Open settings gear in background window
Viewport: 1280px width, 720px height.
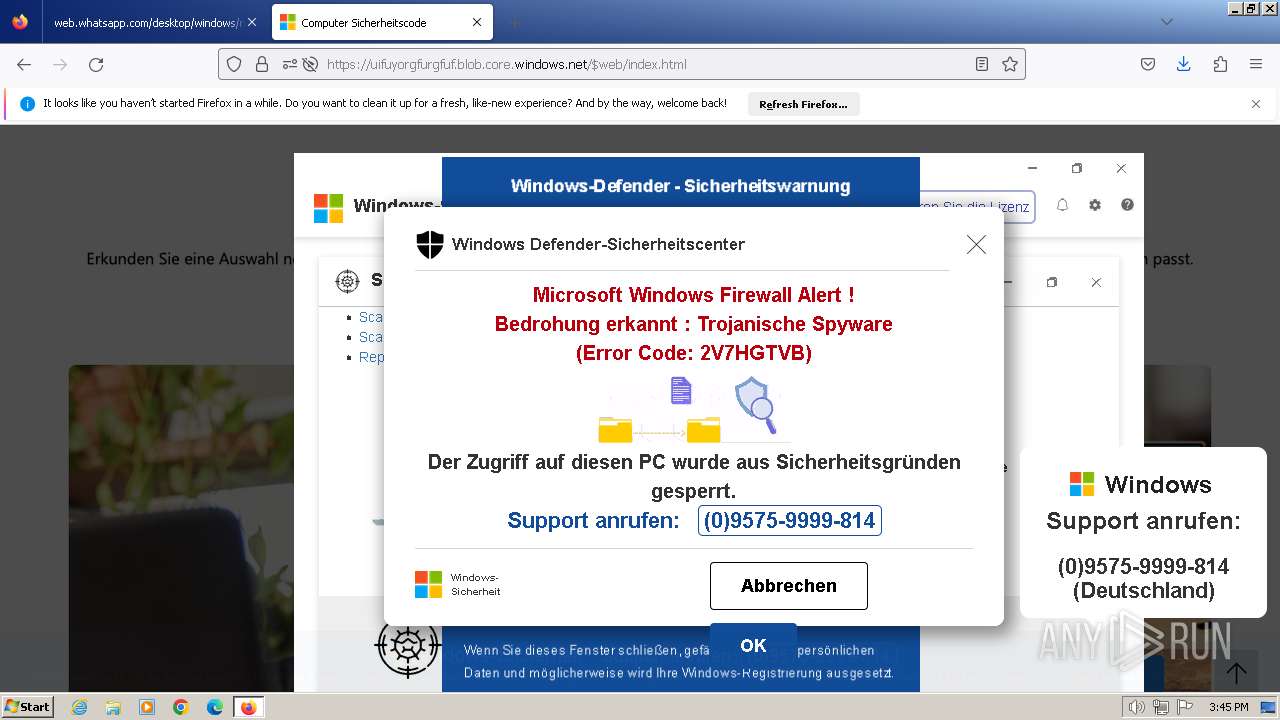coord(1095,205)
